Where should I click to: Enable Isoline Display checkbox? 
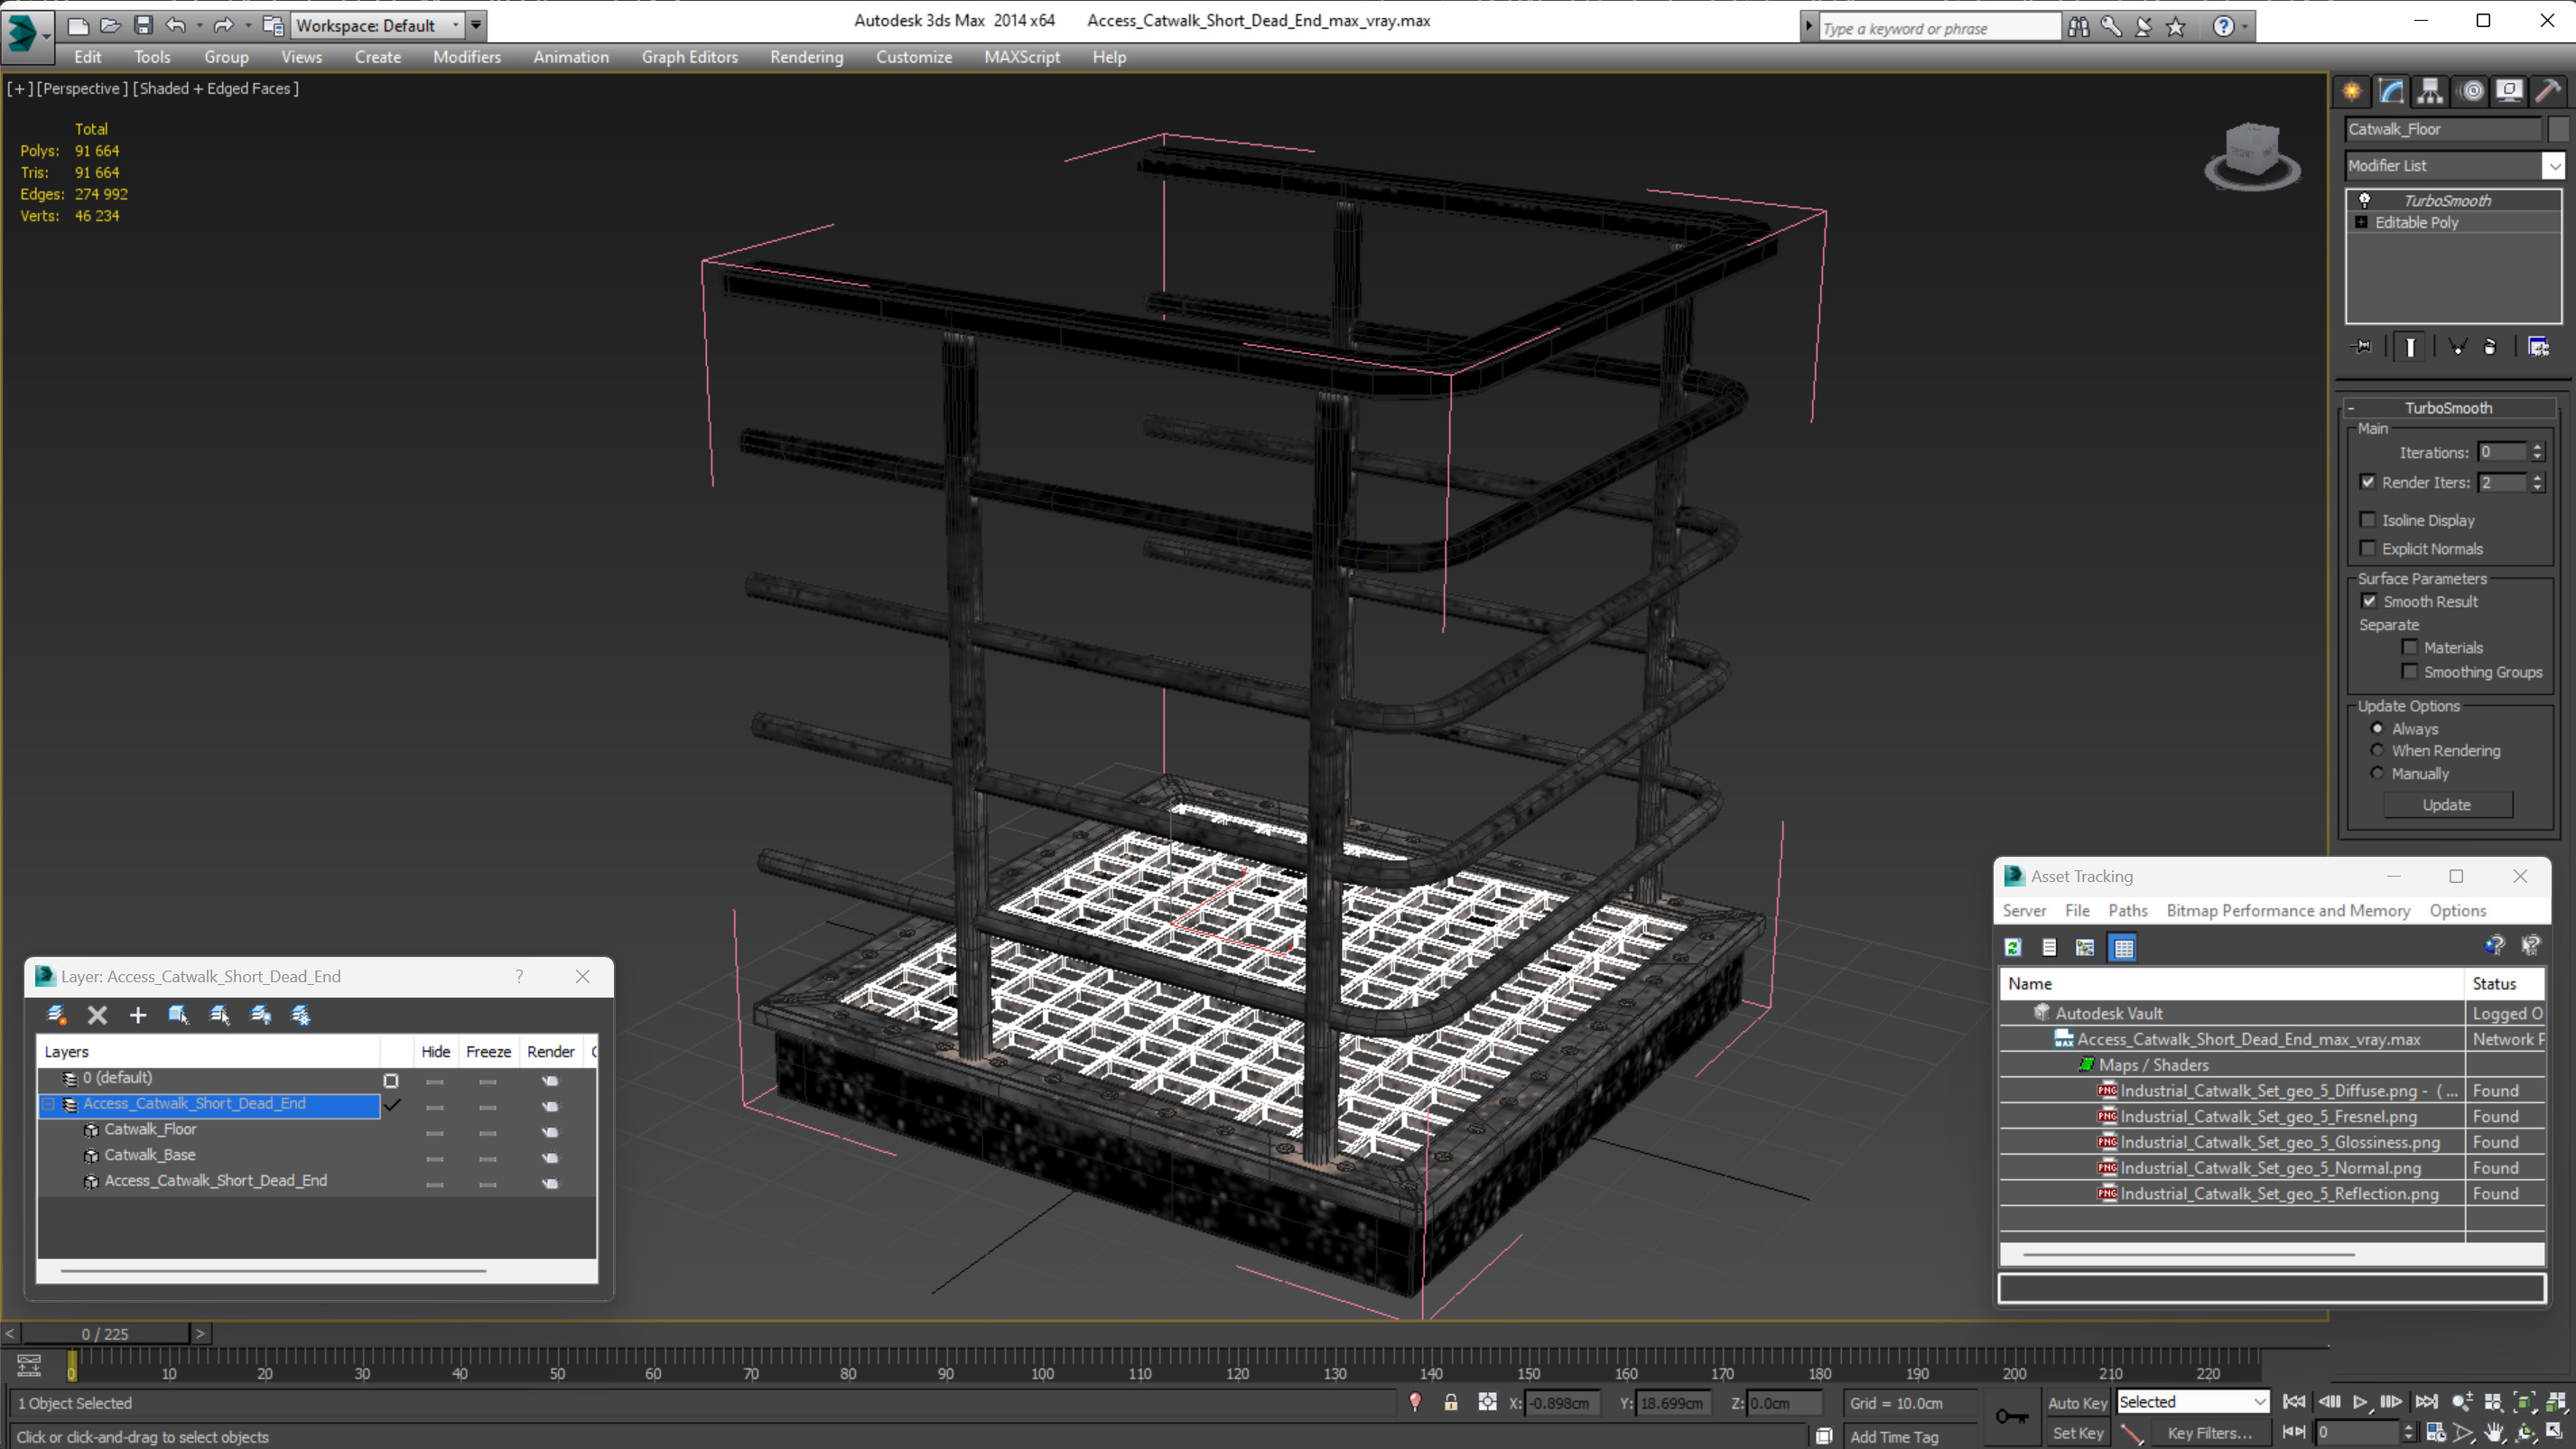point(2368,520)
